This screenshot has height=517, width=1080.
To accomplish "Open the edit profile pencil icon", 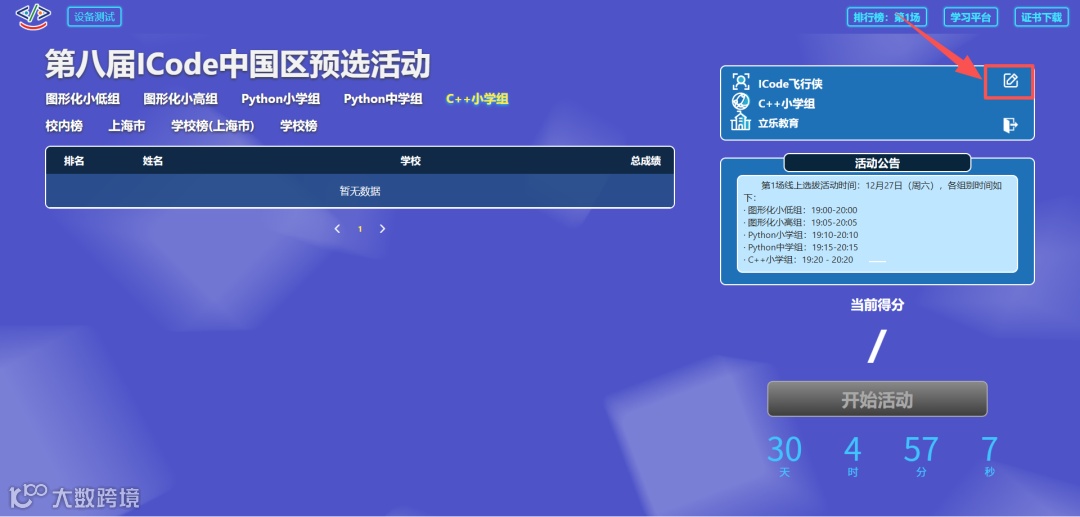I will coord(1010,81).
